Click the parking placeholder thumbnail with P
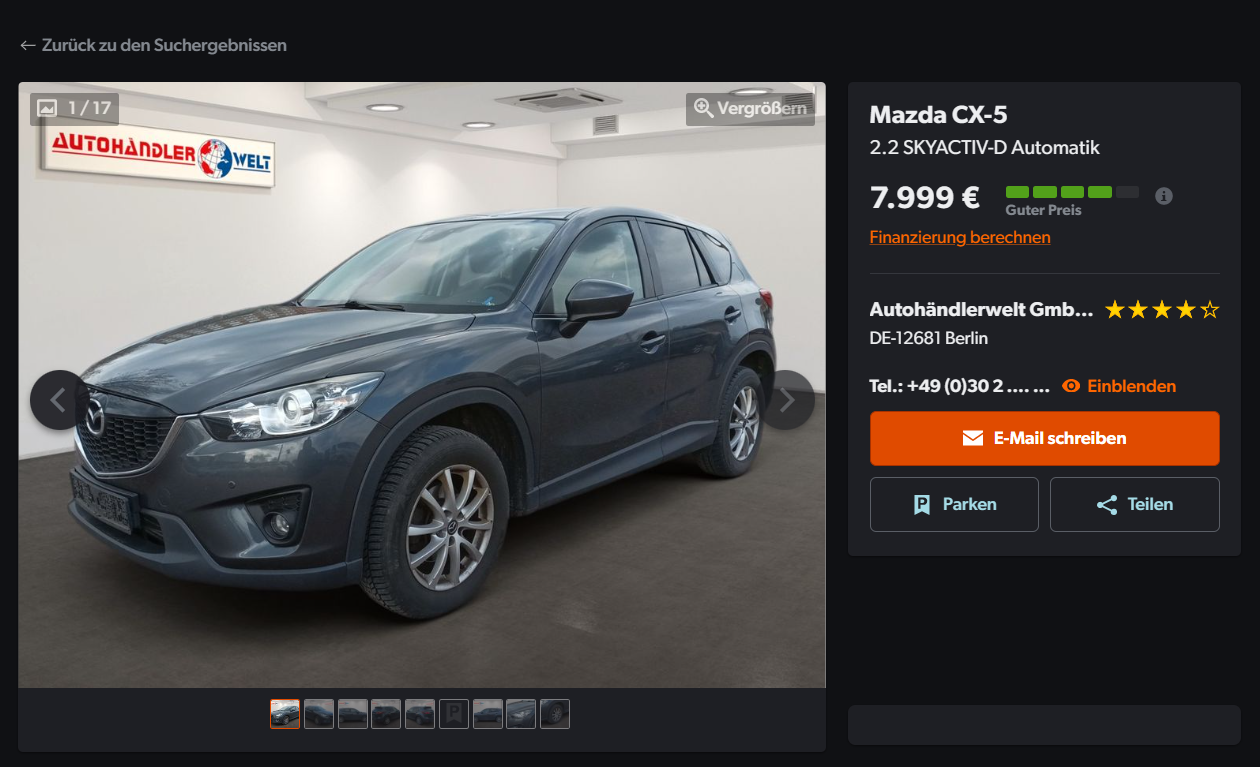This screenshot has width=1260, height=767. point(454,714)
